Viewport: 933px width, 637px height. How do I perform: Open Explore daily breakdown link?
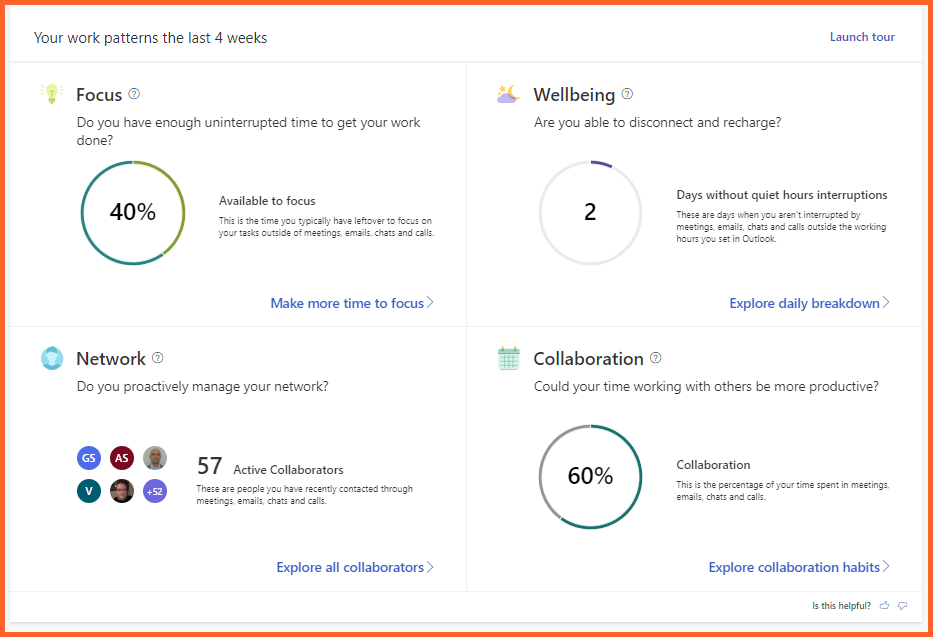pyautogui.click(x=808, y=303)
